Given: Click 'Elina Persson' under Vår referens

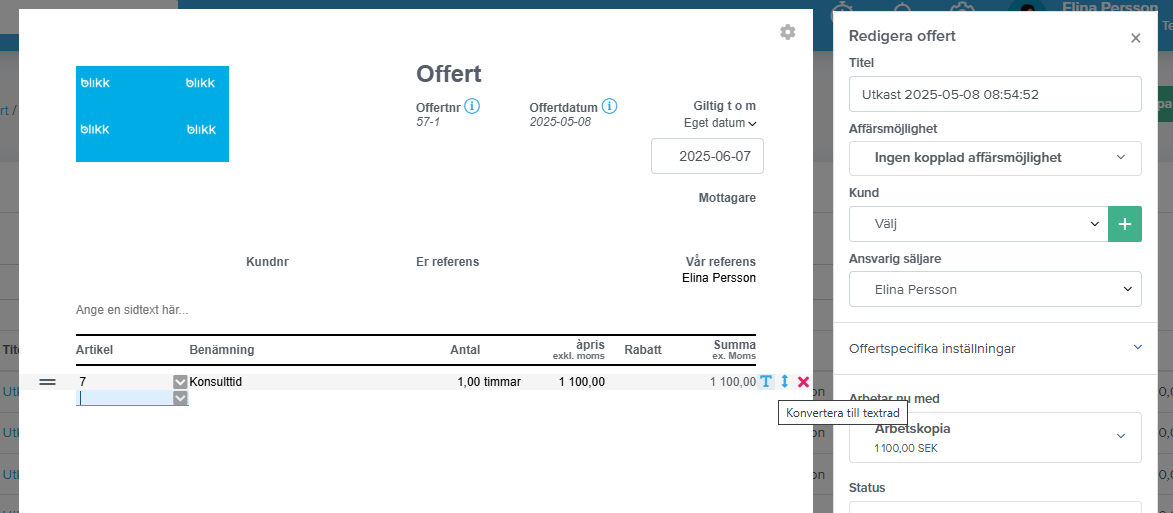Looking at the screenshot, I should click(x=719, y=277).
